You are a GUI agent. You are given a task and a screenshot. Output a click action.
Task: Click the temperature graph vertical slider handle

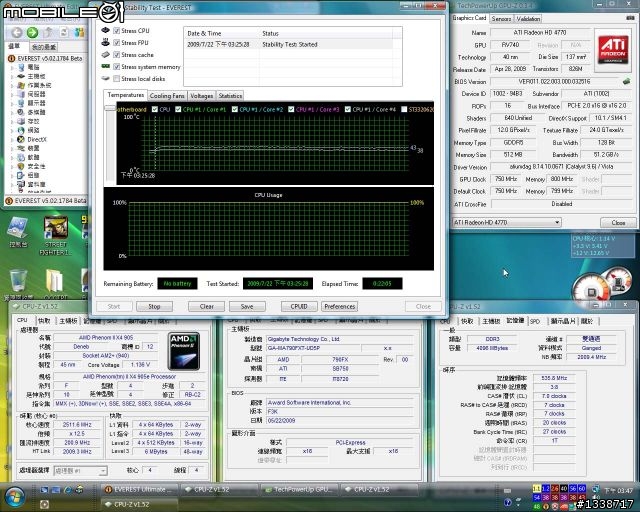pos(110,108)
